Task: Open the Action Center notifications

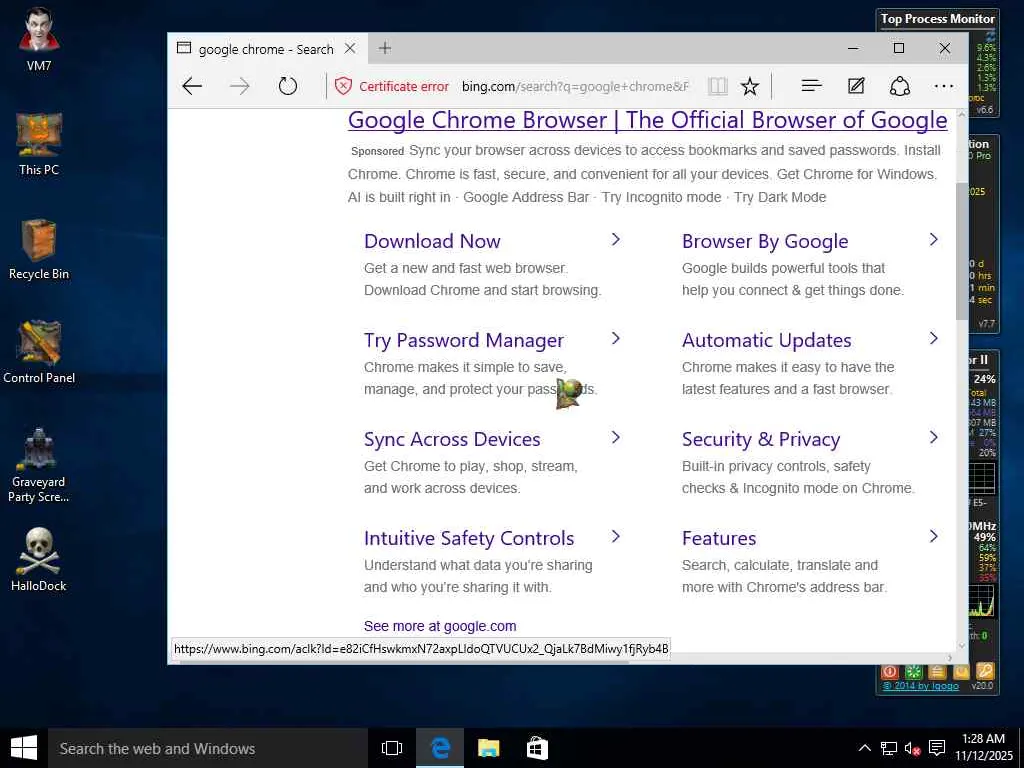Action: (x=937, y=748)
